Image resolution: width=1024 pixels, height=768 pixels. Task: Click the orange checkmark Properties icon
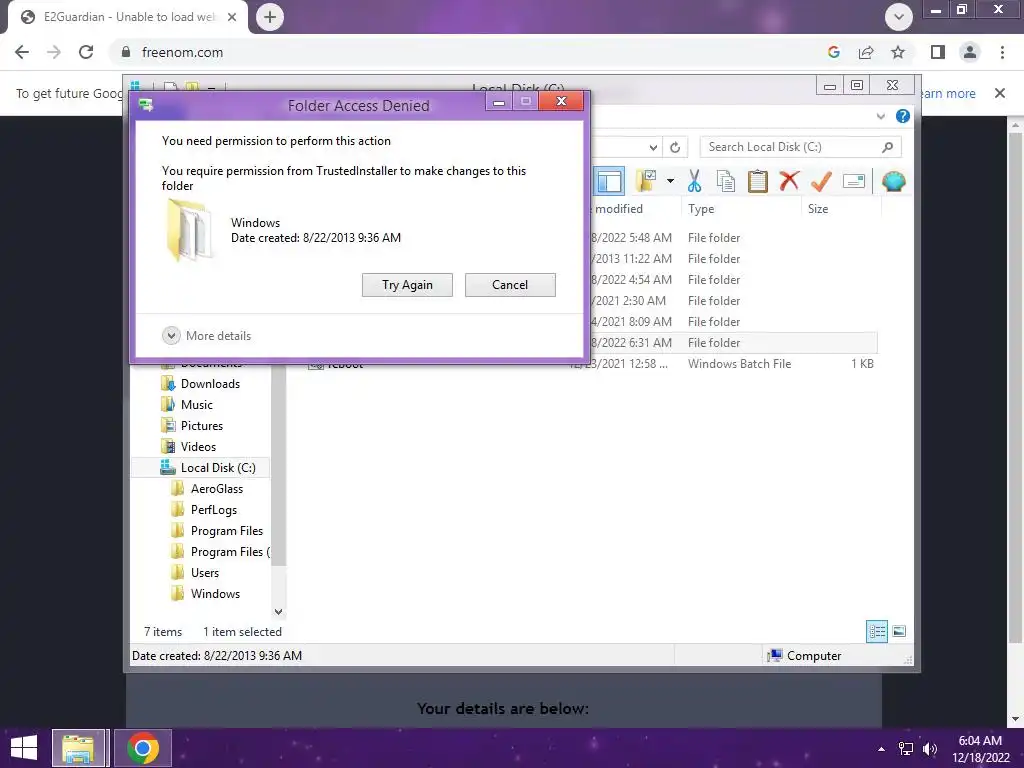[x=821, y=181]
